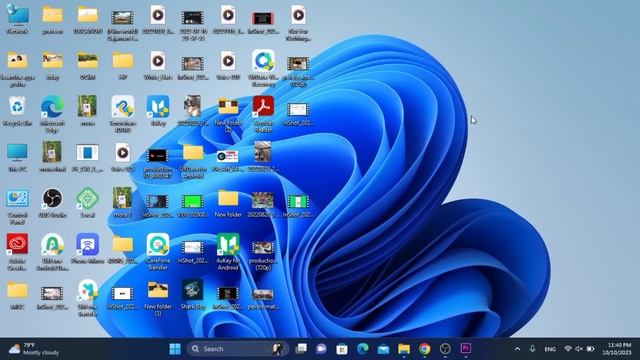The image size is (640, 360).
Task: Launch Edge from the taskbar
Action: point(362,349)
